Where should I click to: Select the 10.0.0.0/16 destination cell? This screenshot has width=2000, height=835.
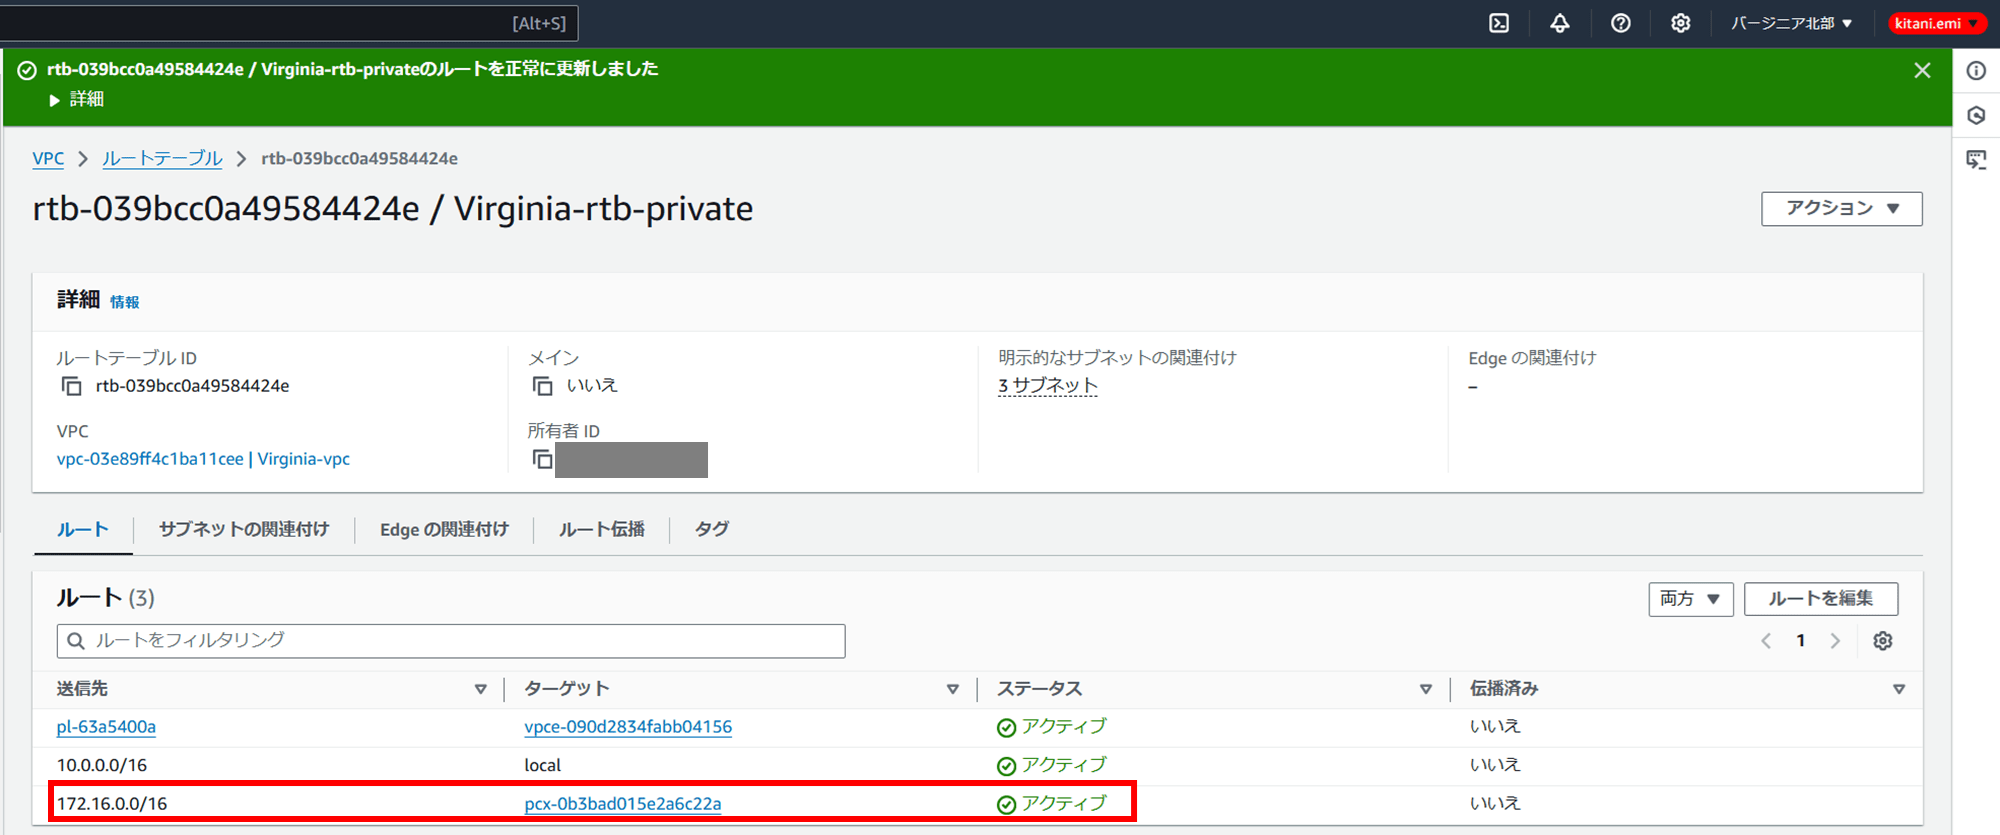point(102,766)
